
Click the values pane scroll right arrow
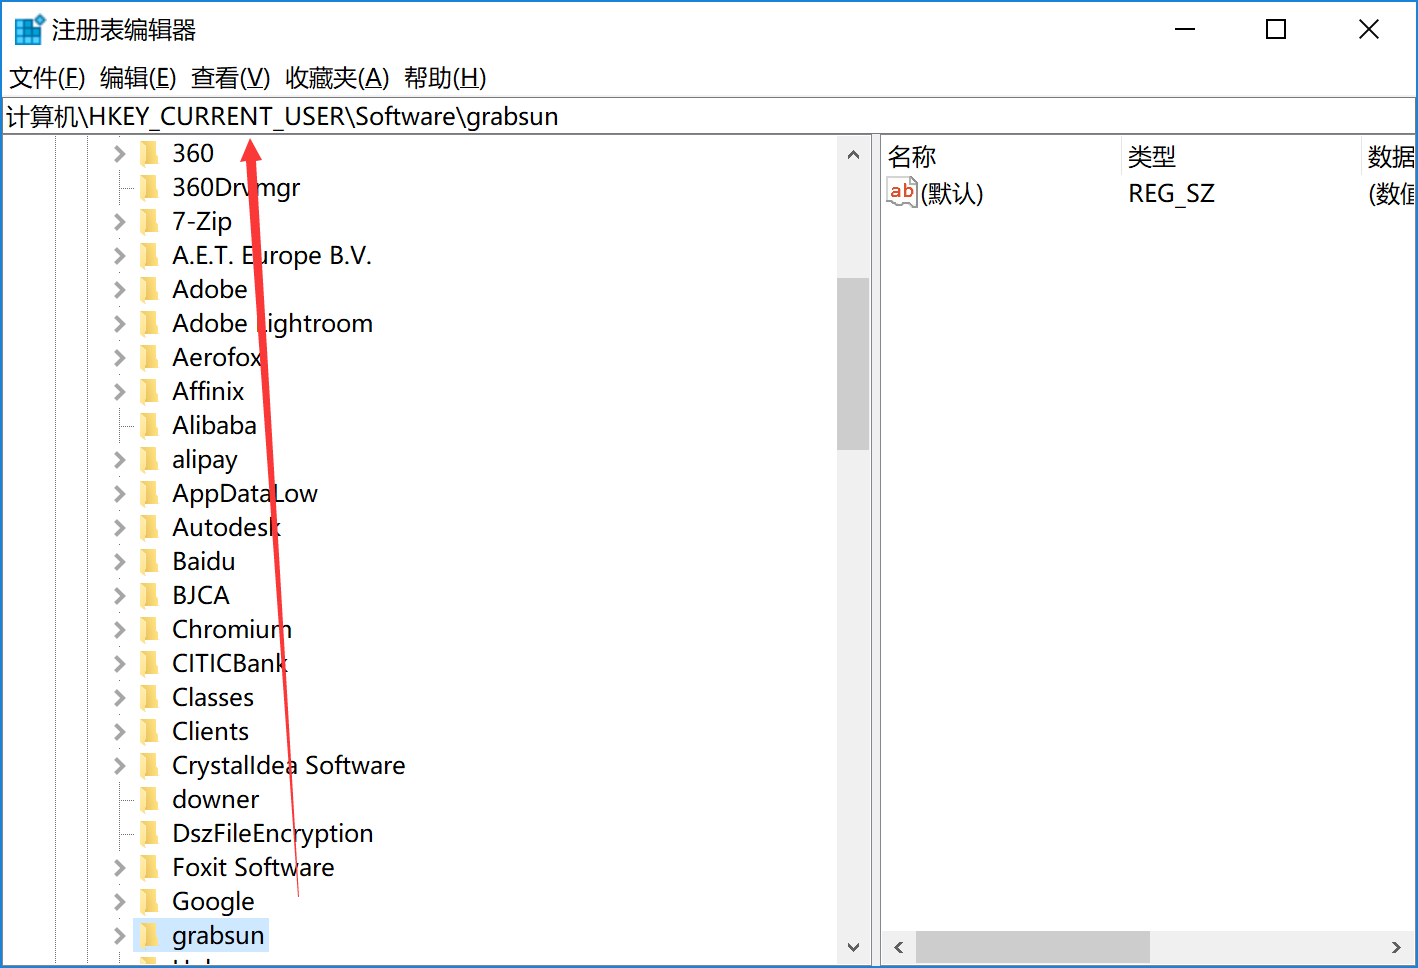1397,947
